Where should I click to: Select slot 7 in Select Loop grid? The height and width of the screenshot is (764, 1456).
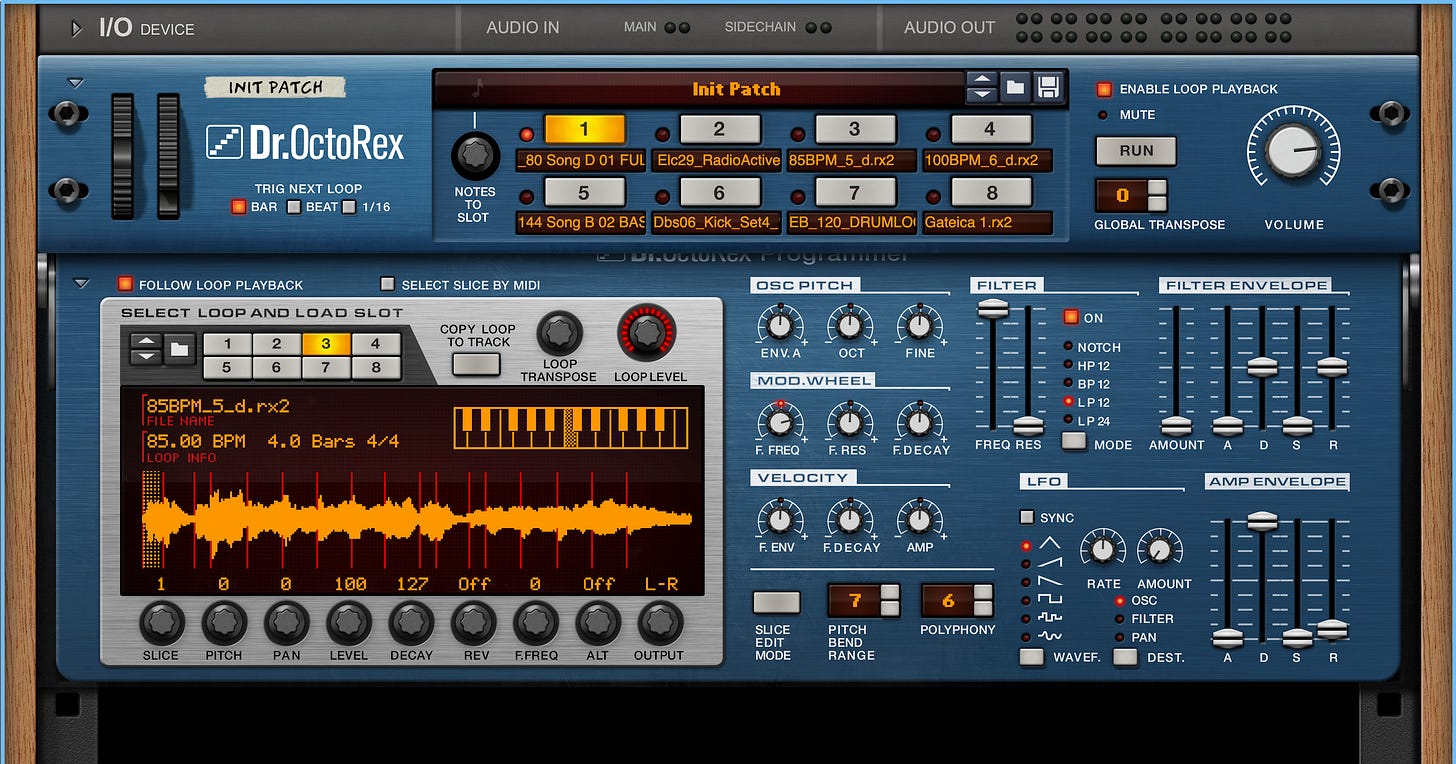(326, 367)
